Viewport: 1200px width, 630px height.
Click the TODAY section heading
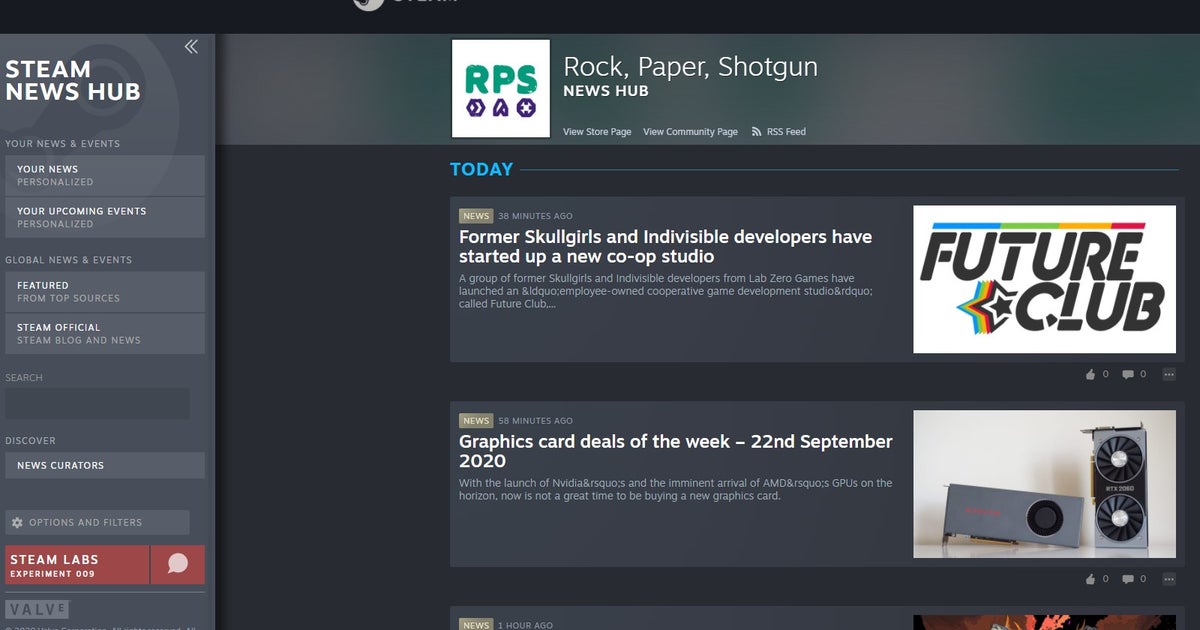481,169
